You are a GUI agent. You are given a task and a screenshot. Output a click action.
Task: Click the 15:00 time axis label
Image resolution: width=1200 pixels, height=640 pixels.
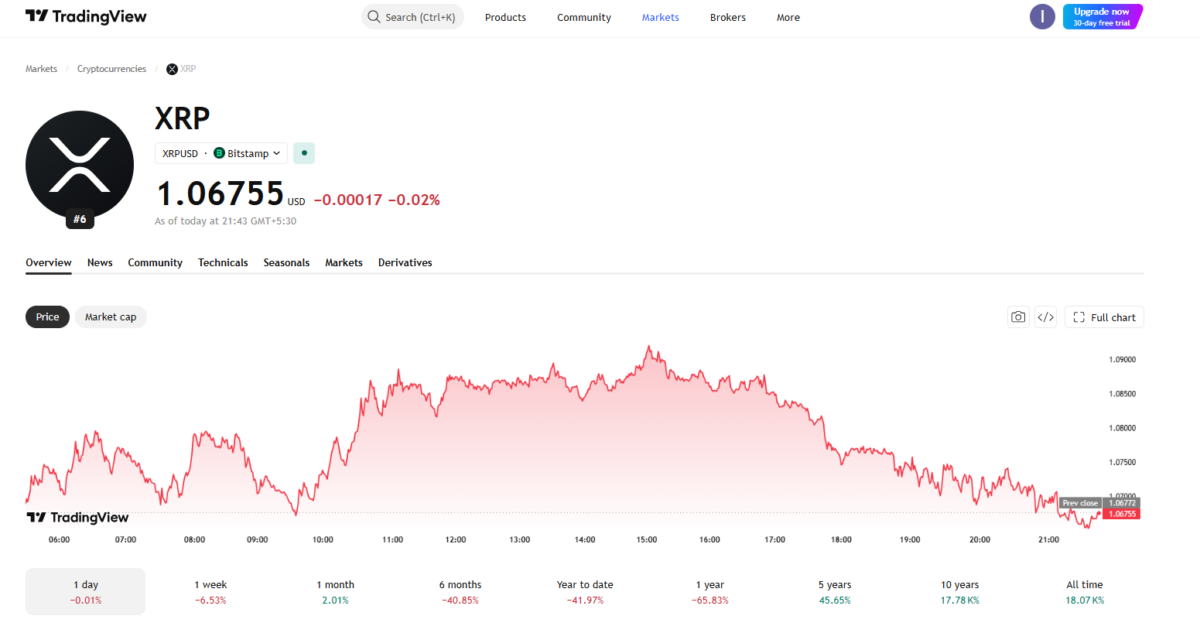pyautogui.click(x=646, y=540)
